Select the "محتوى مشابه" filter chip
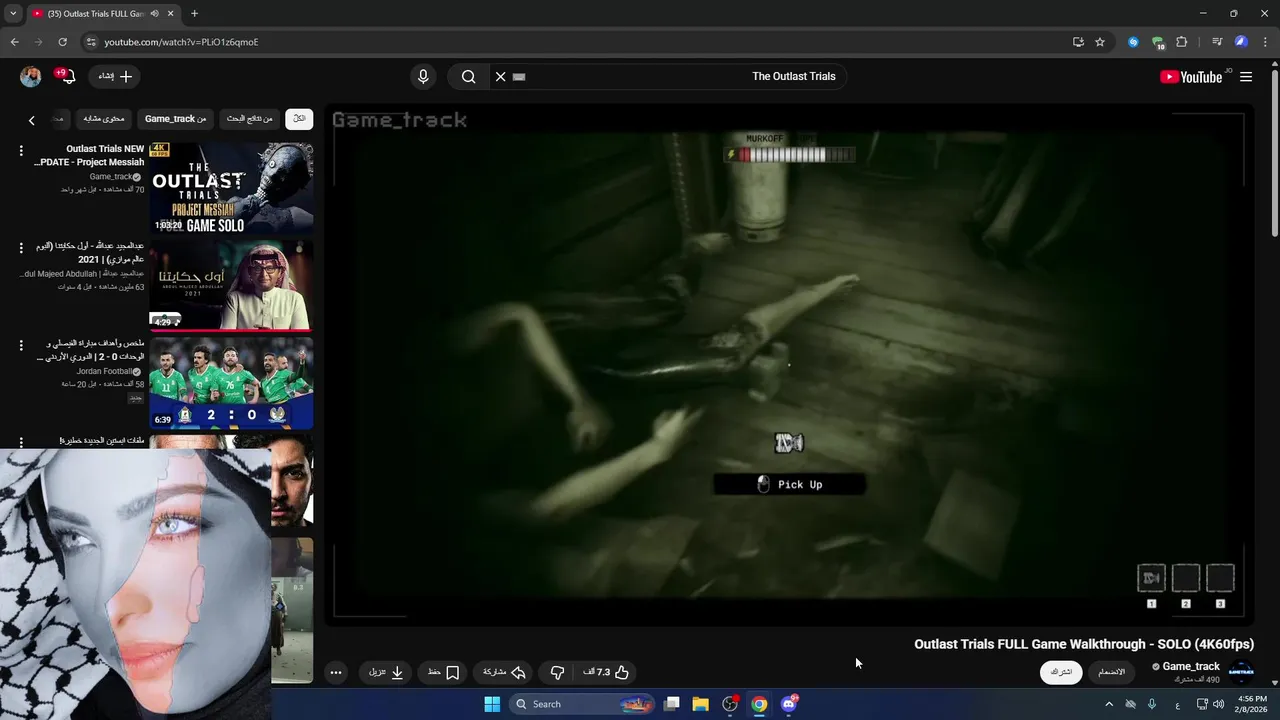The width and height of the screenshot is (1280, 720). click(104, 118)
